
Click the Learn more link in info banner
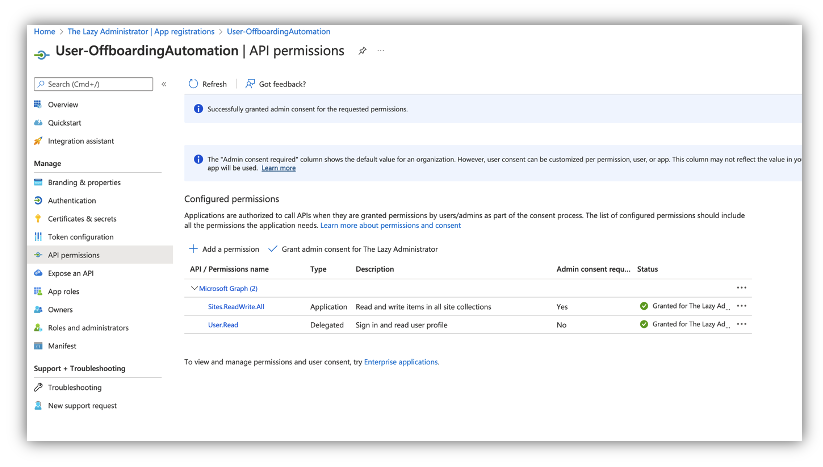click(x=278, y=168)
